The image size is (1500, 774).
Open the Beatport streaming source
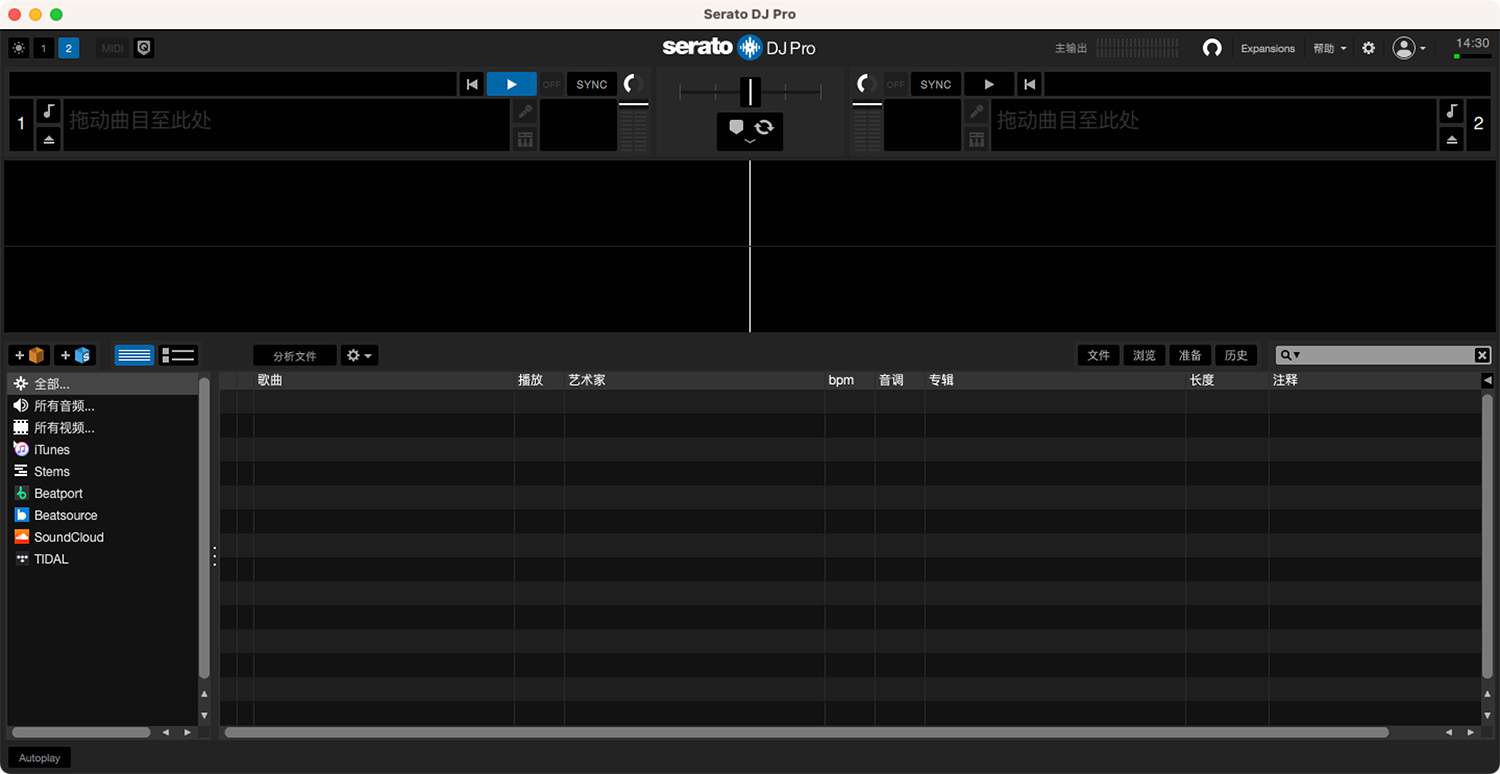[x=103, y=494]
